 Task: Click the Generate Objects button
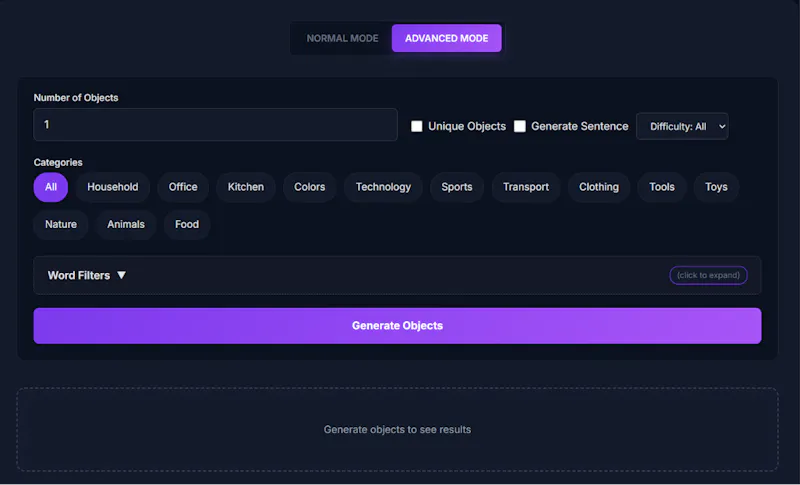pos(397,326)
